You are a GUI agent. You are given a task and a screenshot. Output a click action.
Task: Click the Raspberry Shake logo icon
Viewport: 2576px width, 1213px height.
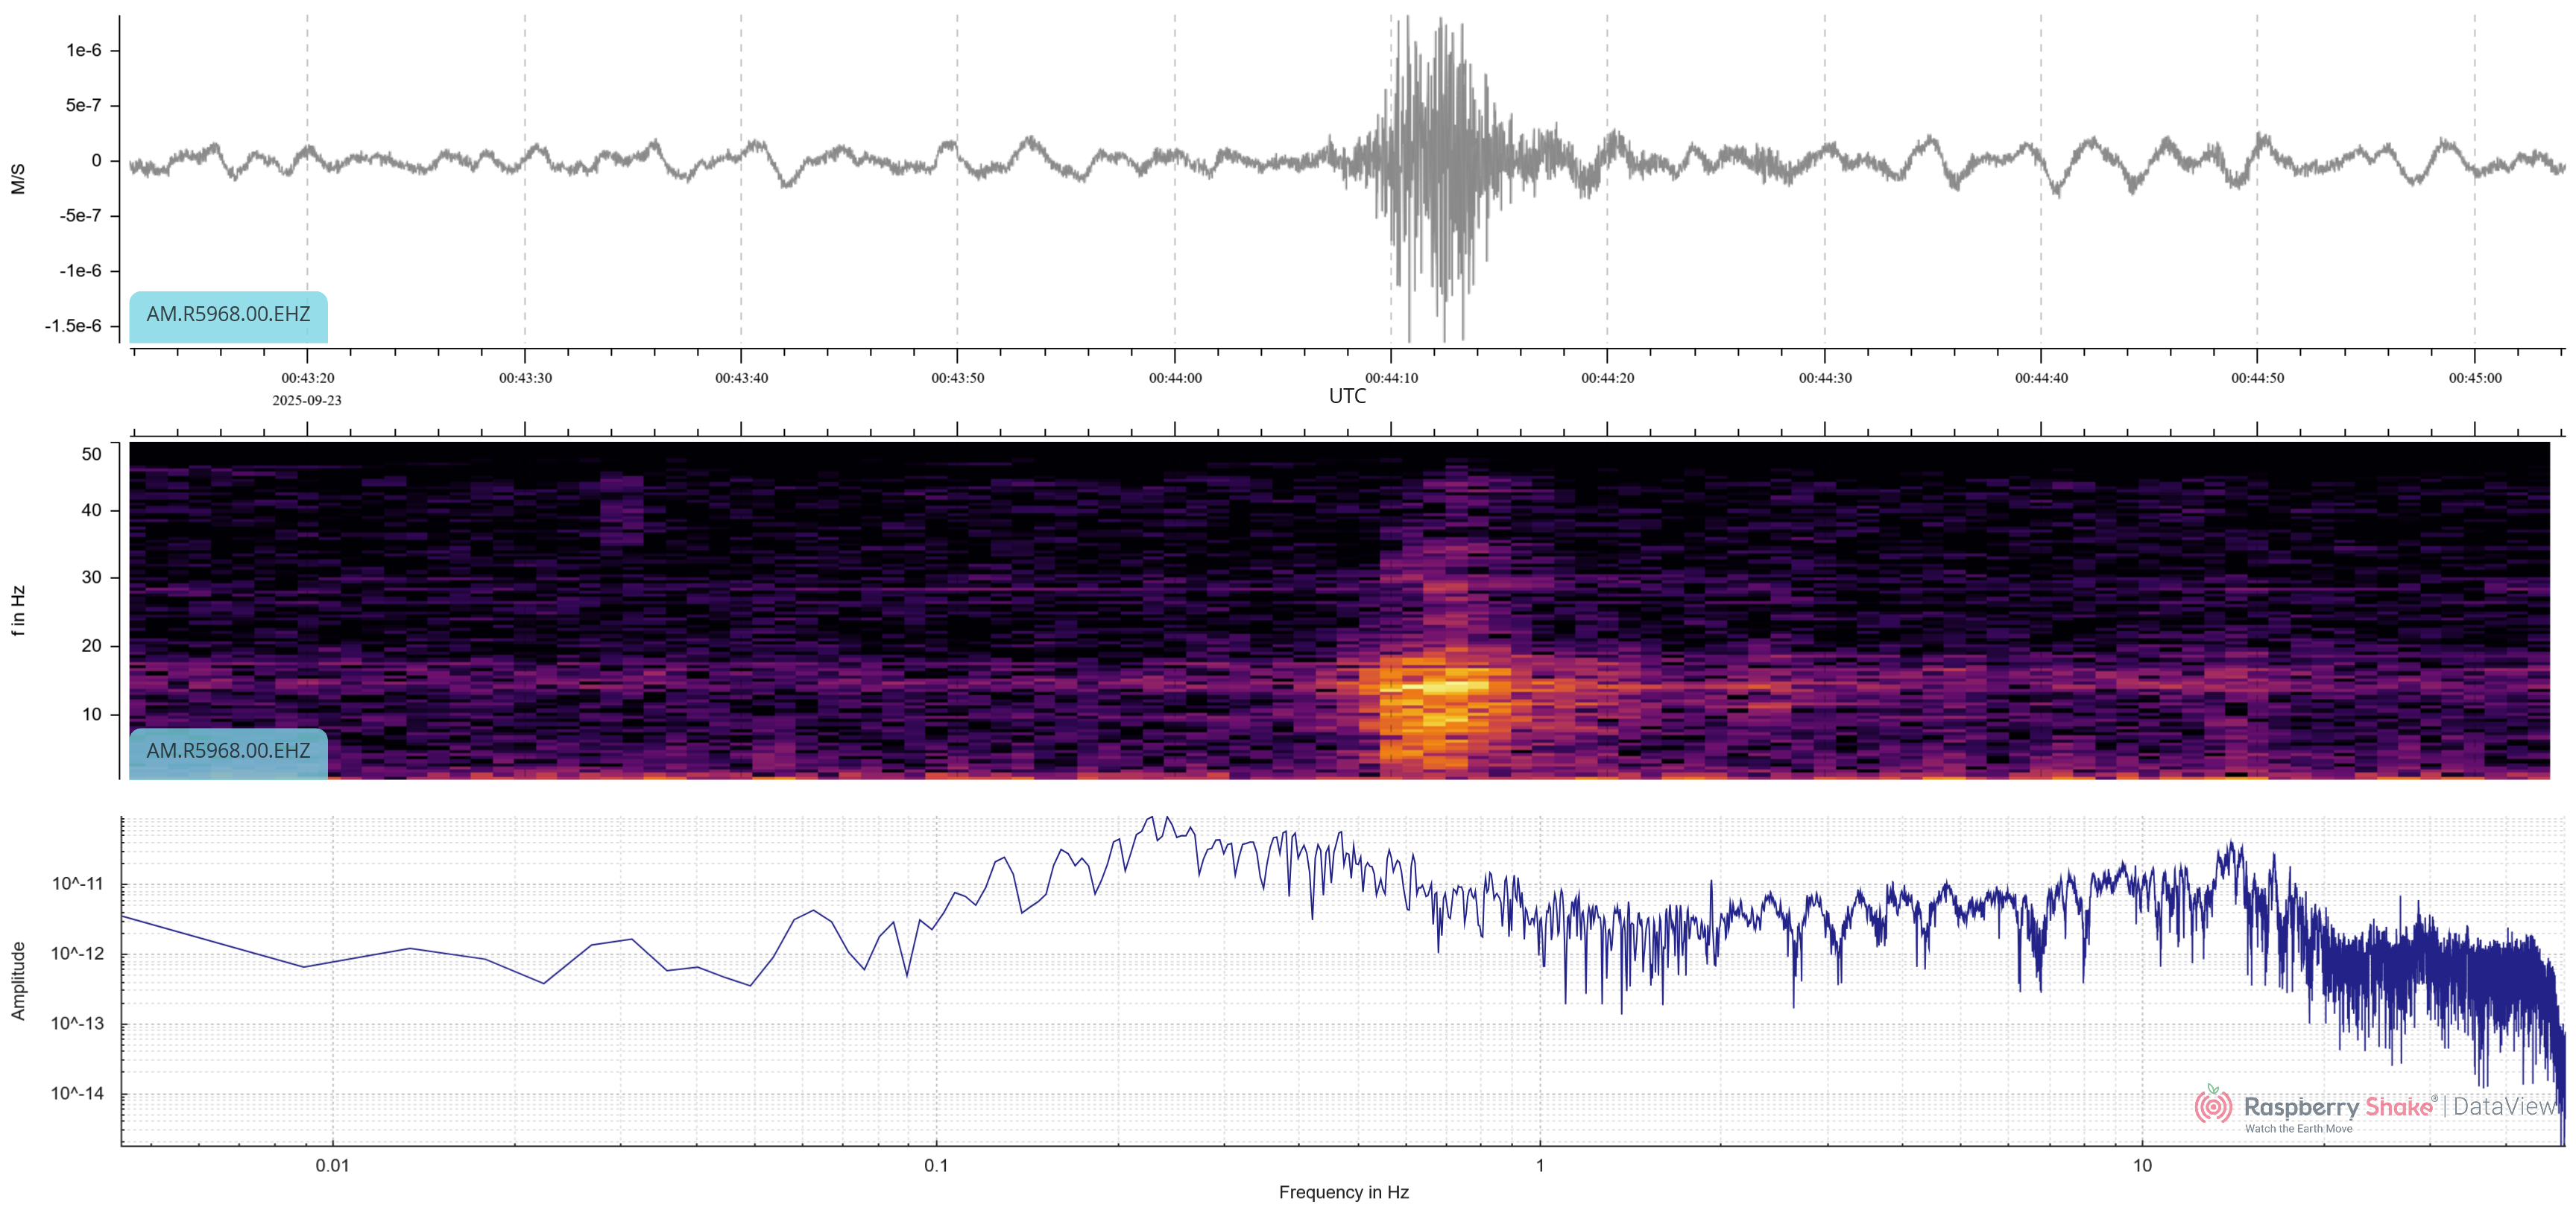point(2213,1106)
